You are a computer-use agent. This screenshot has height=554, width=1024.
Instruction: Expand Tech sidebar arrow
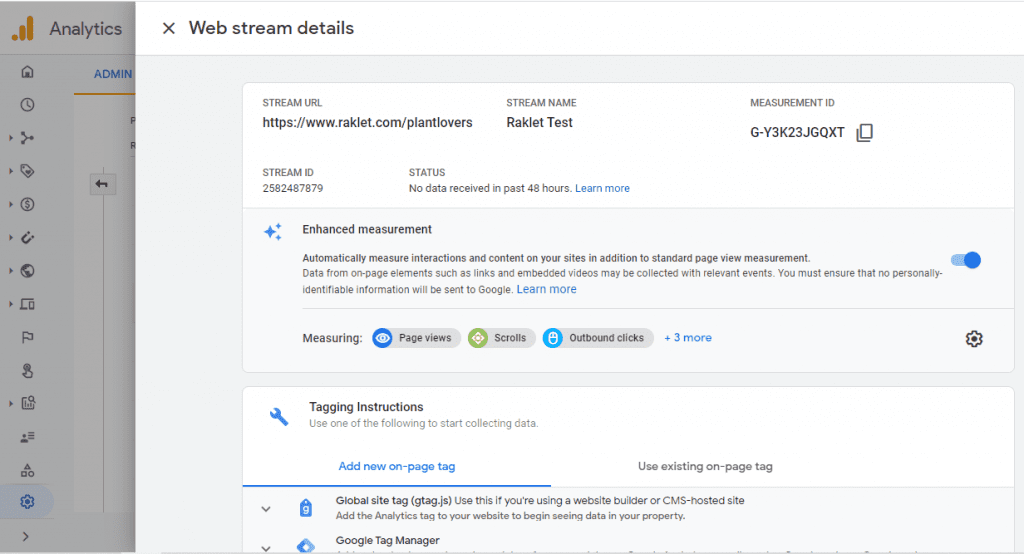click(x=10, y=304)
